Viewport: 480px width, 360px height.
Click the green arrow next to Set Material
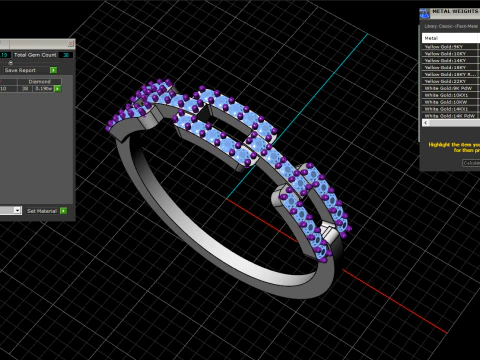(x=63, y=211)
